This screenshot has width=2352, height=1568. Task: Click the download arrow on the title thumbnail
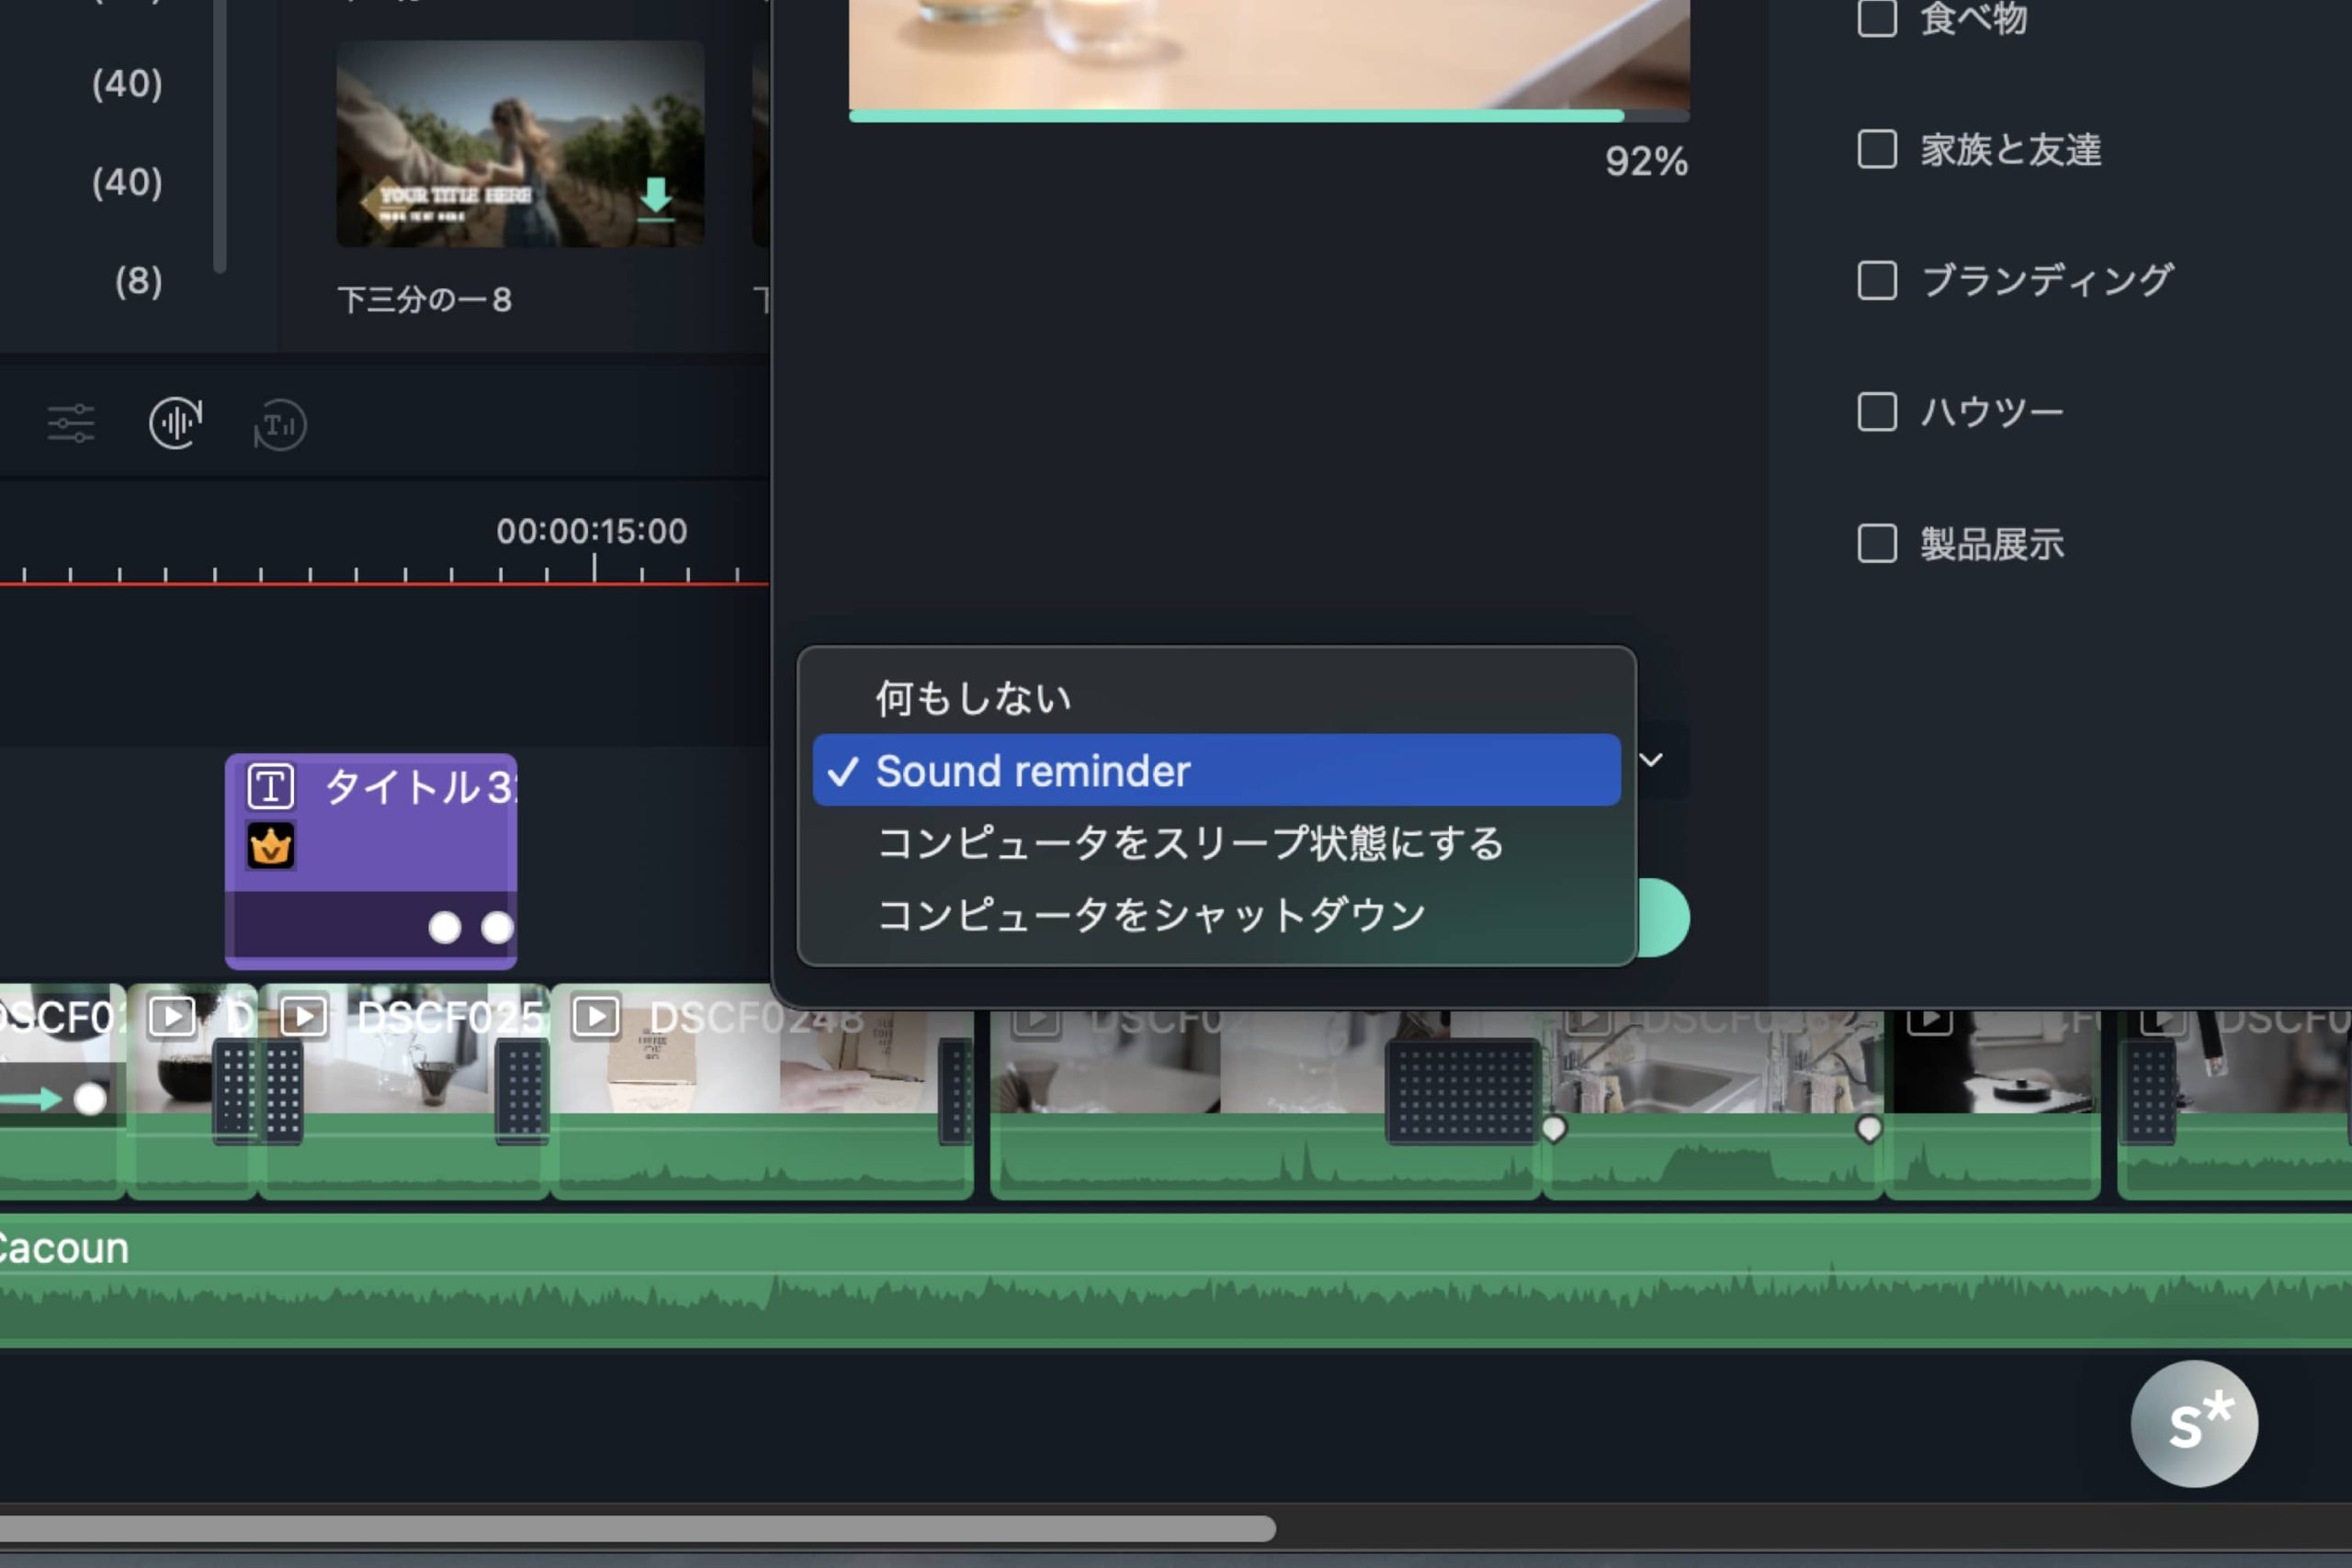[x=655, y=197]
